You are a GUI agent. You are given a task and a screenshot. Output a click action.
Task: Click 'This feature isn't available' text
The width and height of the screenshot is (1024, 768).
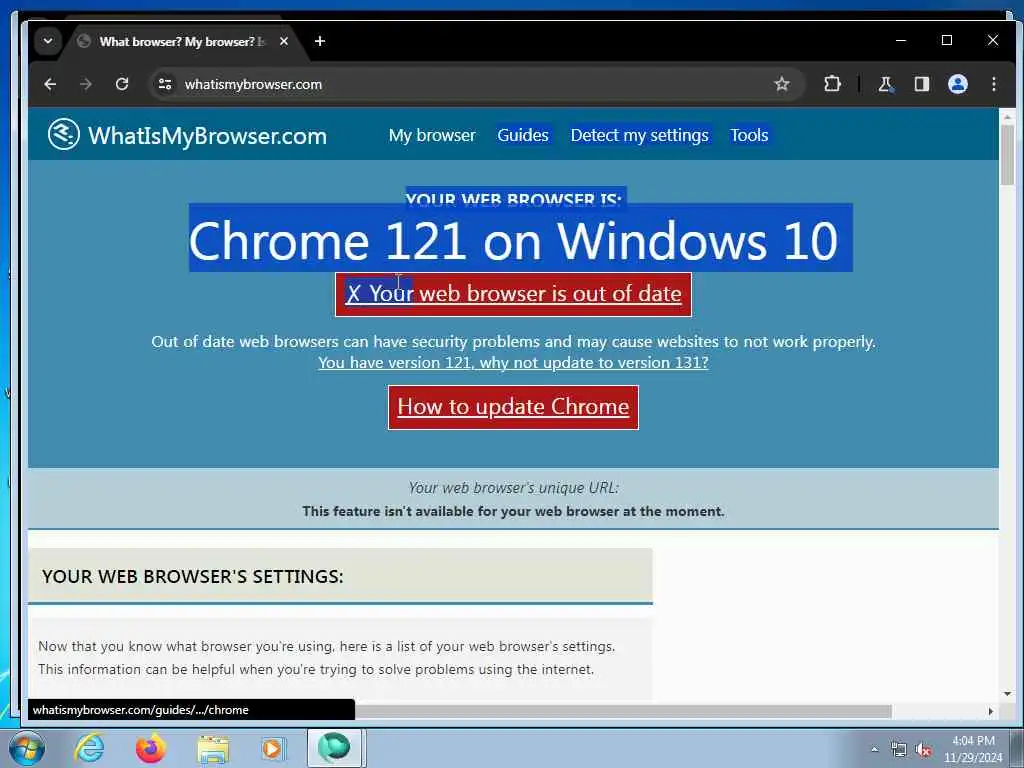[513, 511]
